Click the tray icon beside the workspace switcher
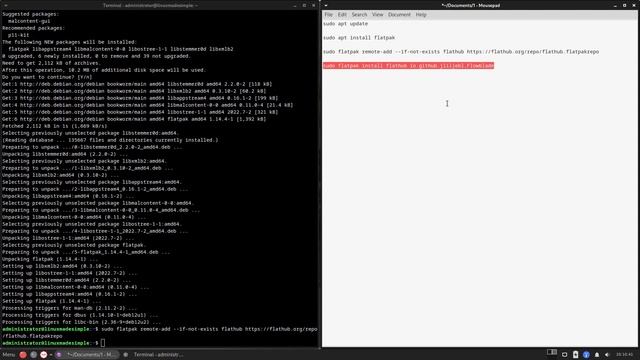Screen dimensions: 640x360 pos(564,355)
